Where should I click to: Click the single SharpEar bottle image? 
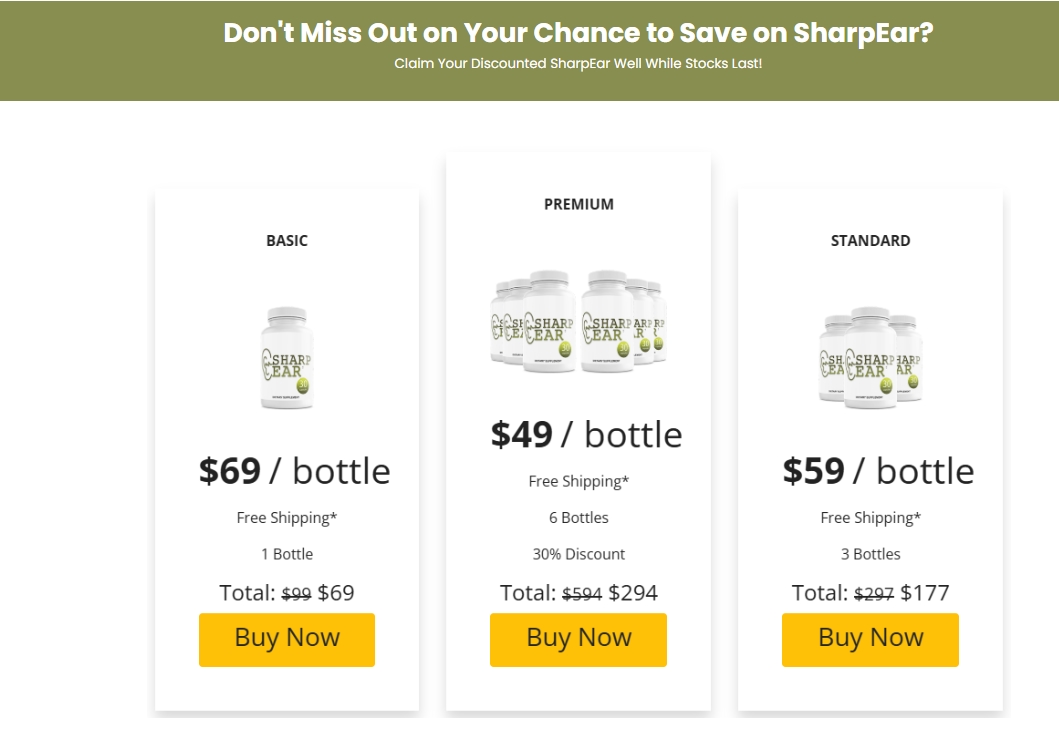(287, 357)
